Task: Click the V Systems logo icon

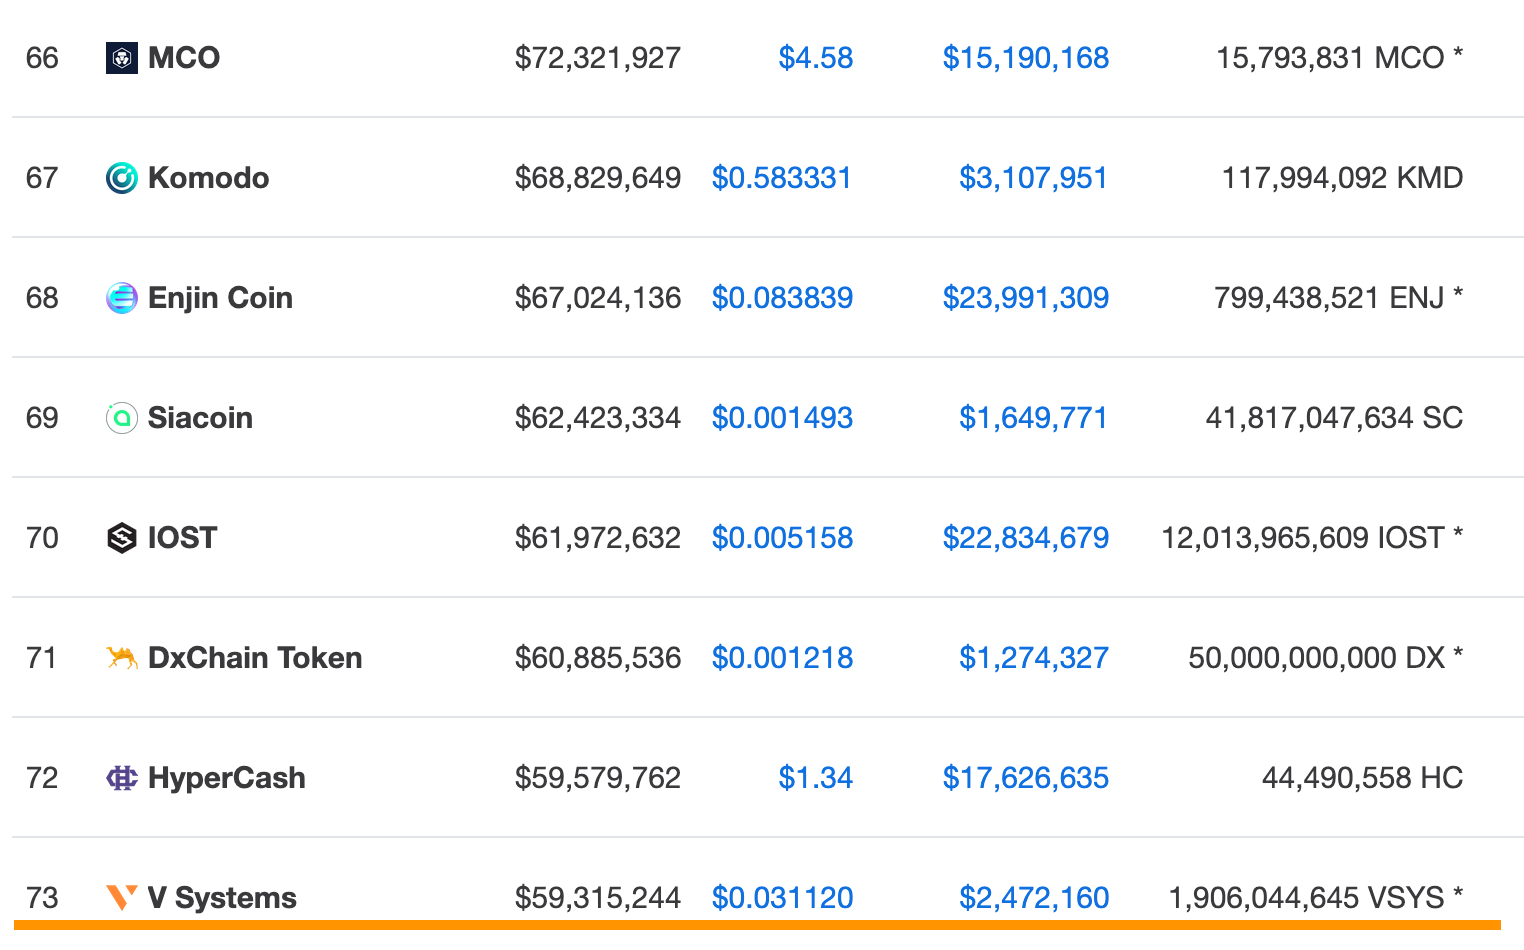Action: tap(122, 897)
